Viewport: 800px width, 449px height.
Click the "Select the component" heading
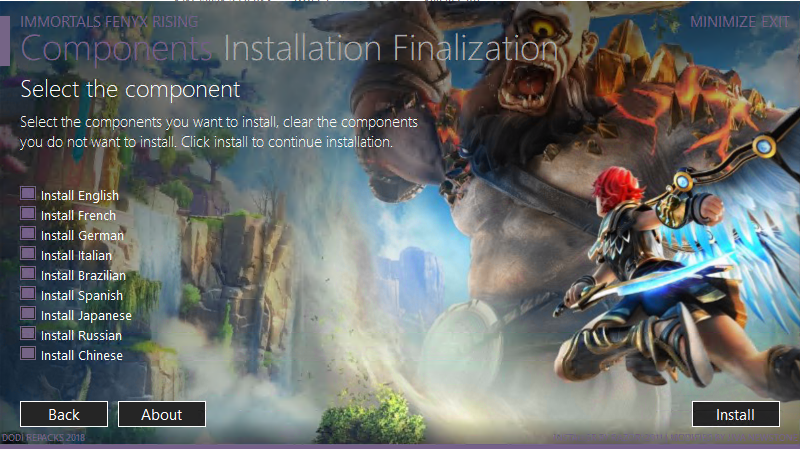tap(130, 90)
